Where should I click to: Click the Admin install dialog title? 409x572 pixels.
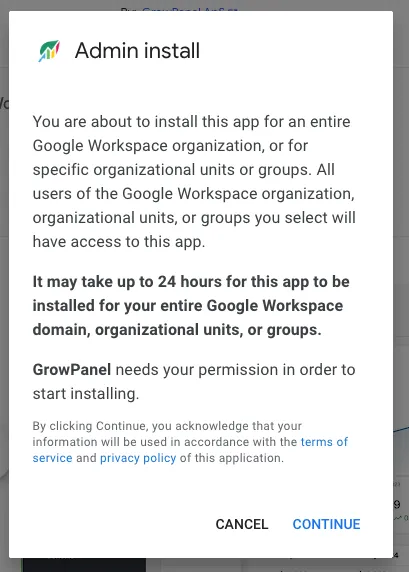pos(137,50)
